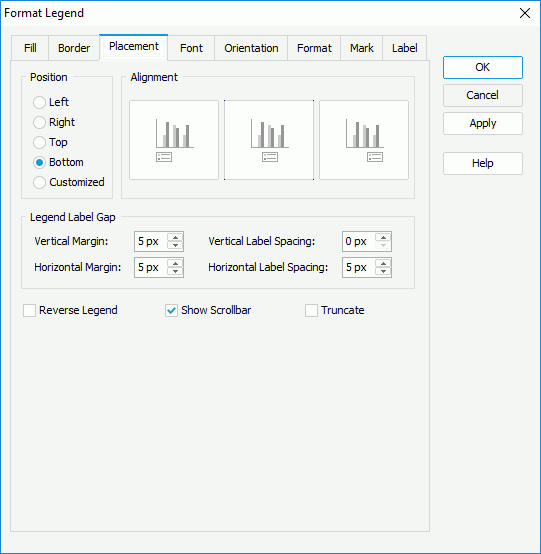
Task: Click the Horizontal Margin value field
Action: click(x=151, y=267)
